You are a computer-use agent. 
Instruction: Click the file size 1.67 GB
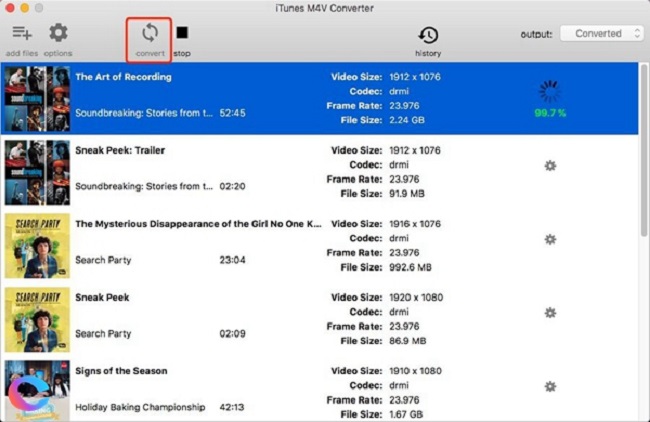pos(406,414)
